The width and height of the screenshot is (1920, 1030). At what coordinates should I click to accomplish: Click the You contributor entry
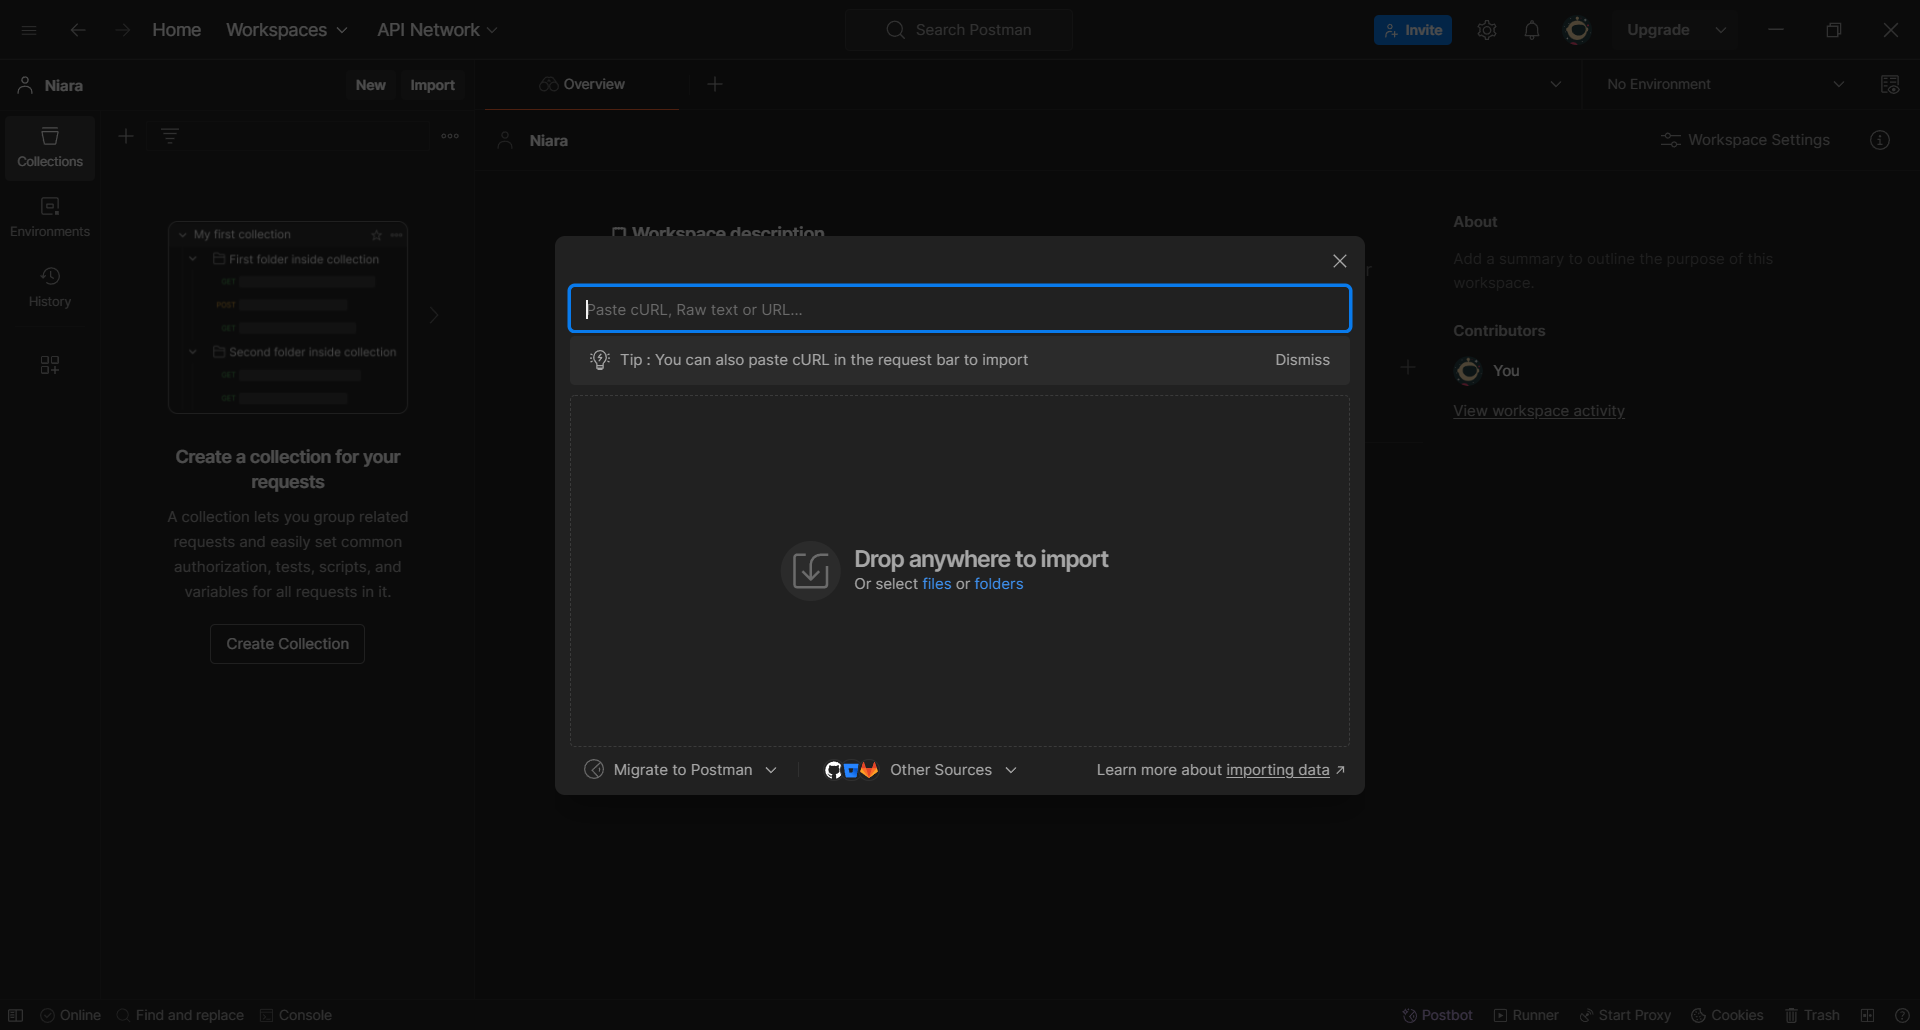[1487, 370]
